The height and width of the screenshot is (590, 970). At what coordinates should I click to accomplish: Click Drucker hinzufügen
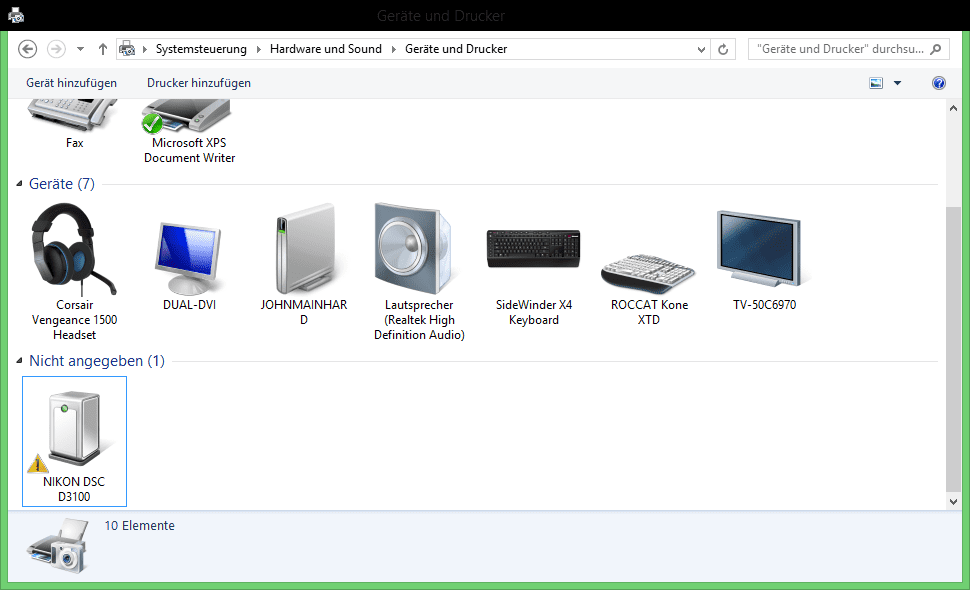199,83
